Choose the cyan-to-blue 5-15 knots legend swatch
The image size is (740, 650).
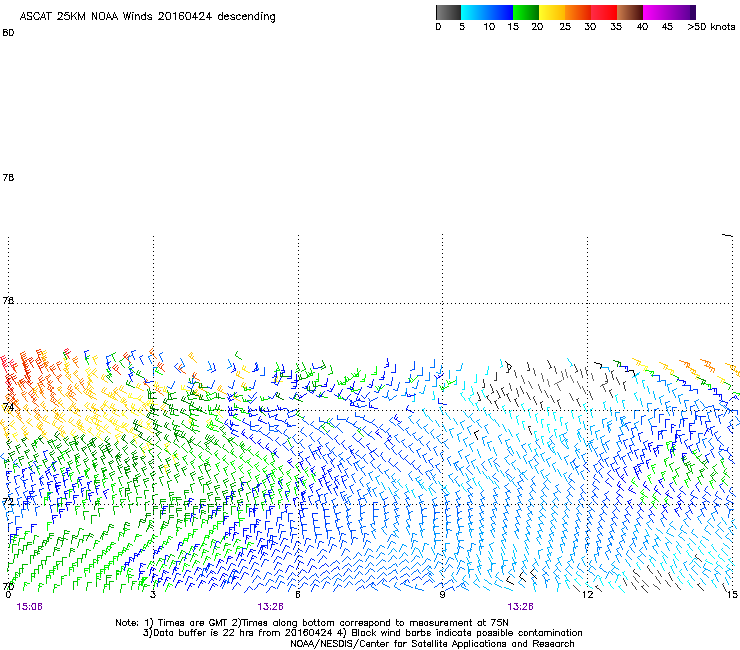pos(487,12)
